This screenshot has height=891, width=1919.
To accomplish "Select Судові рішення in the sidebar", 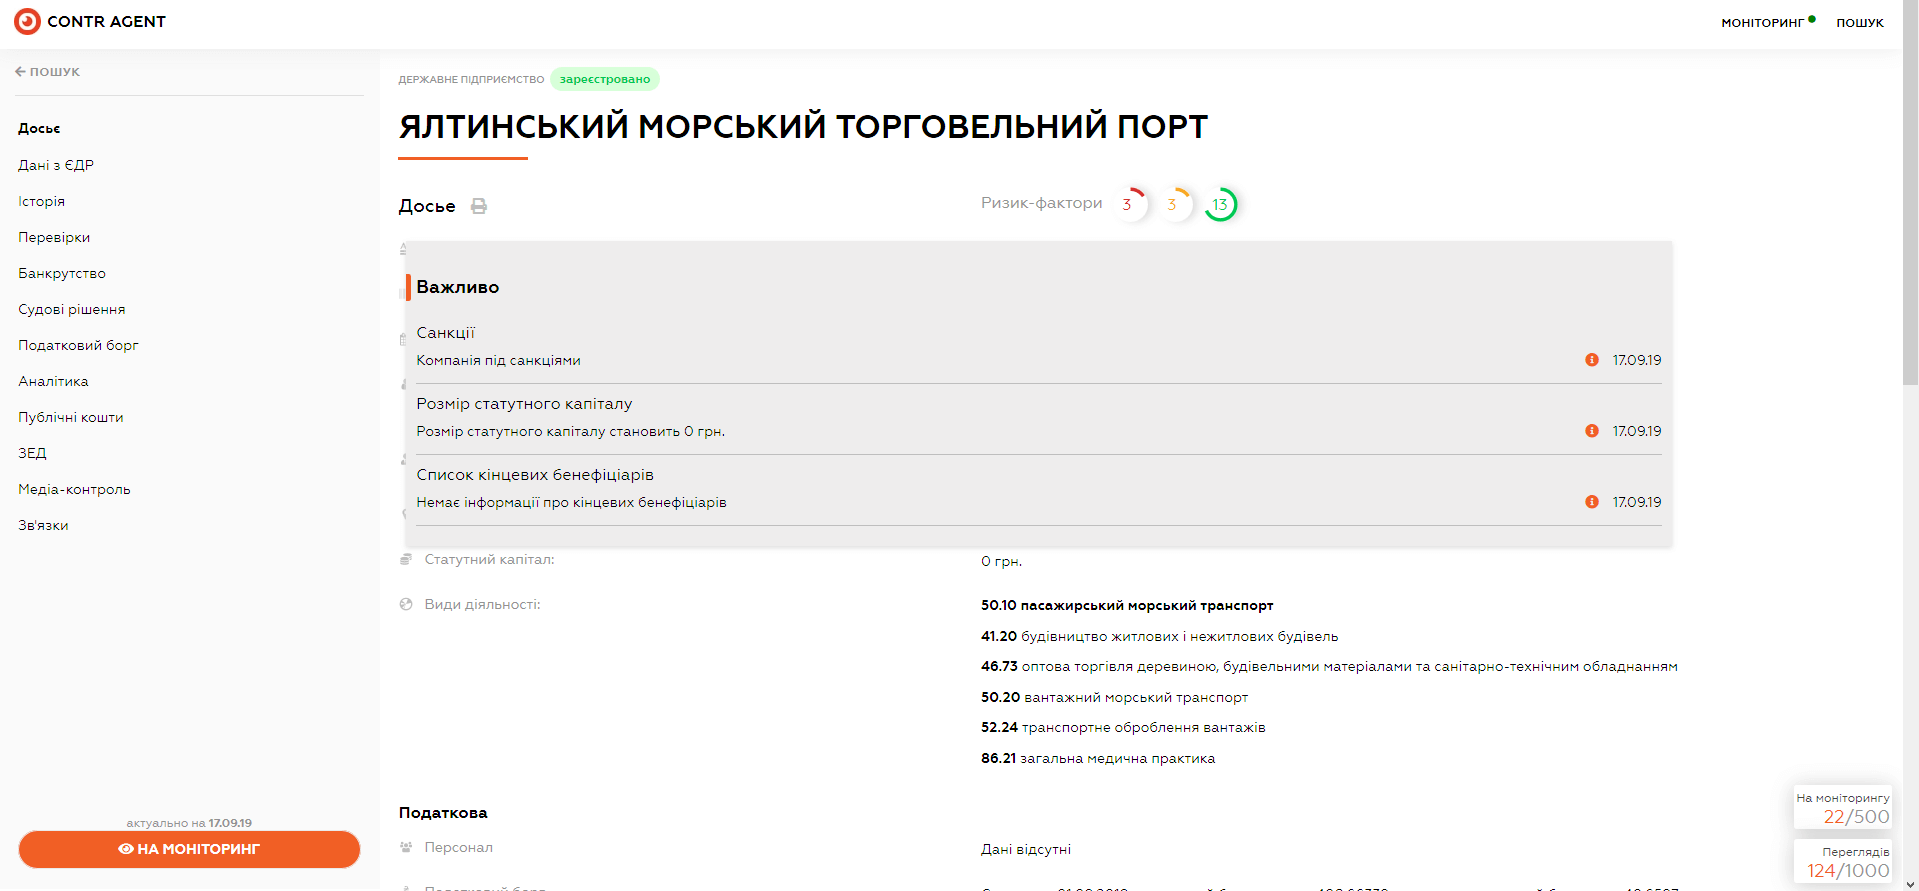I will coord(72,309).
